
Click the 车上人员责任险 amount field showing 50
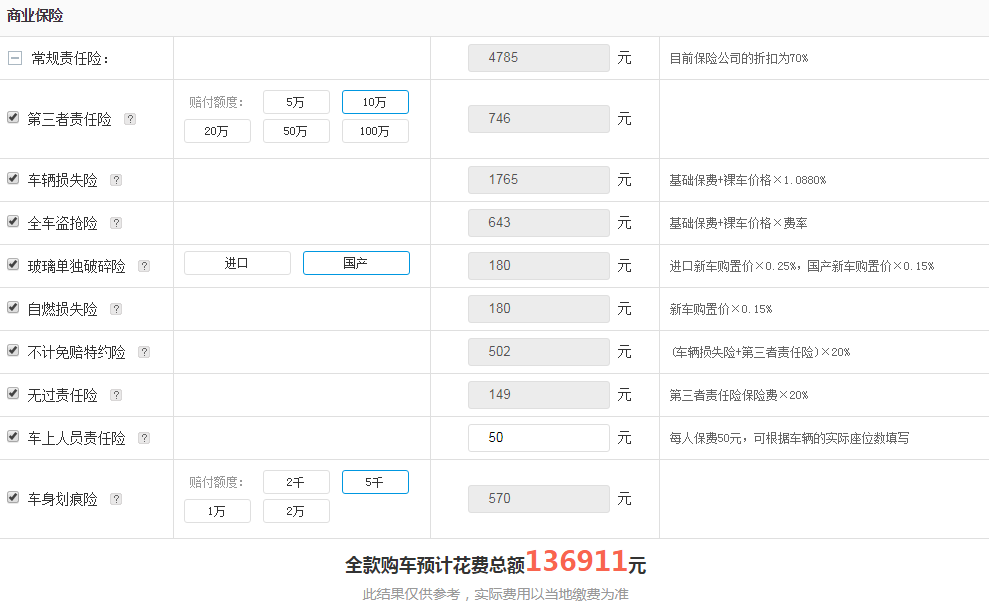click(539, 437)
